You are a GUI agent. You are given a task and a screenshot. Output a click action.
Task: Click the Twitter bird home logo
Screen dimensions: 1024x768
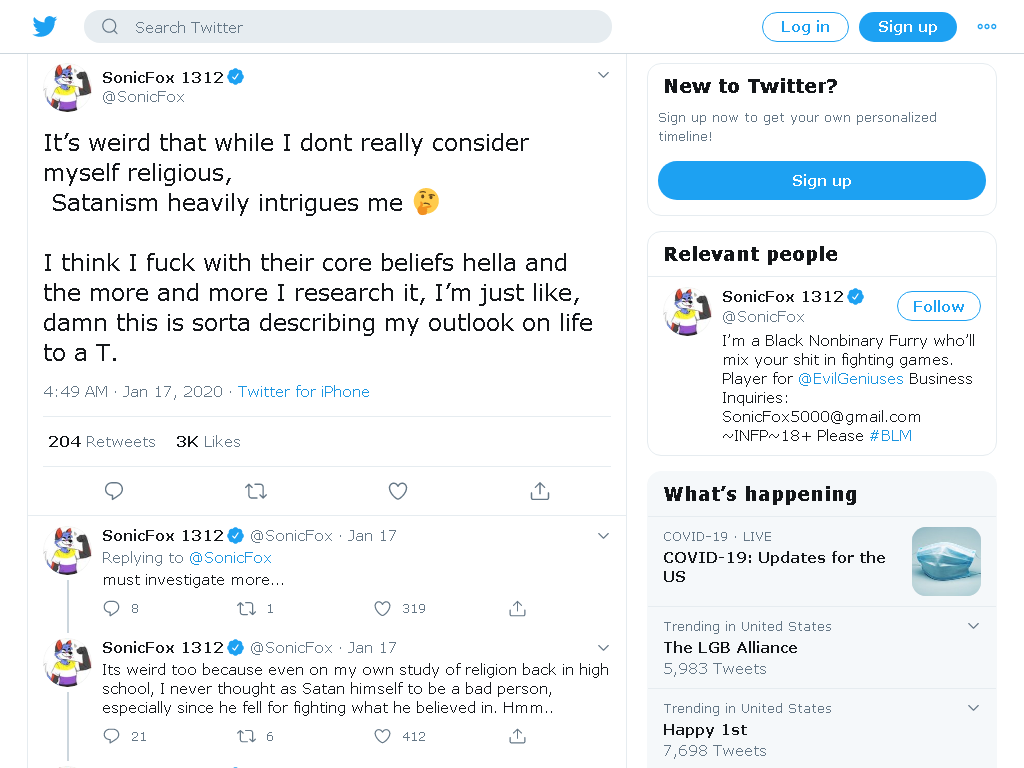click(44, 26)
